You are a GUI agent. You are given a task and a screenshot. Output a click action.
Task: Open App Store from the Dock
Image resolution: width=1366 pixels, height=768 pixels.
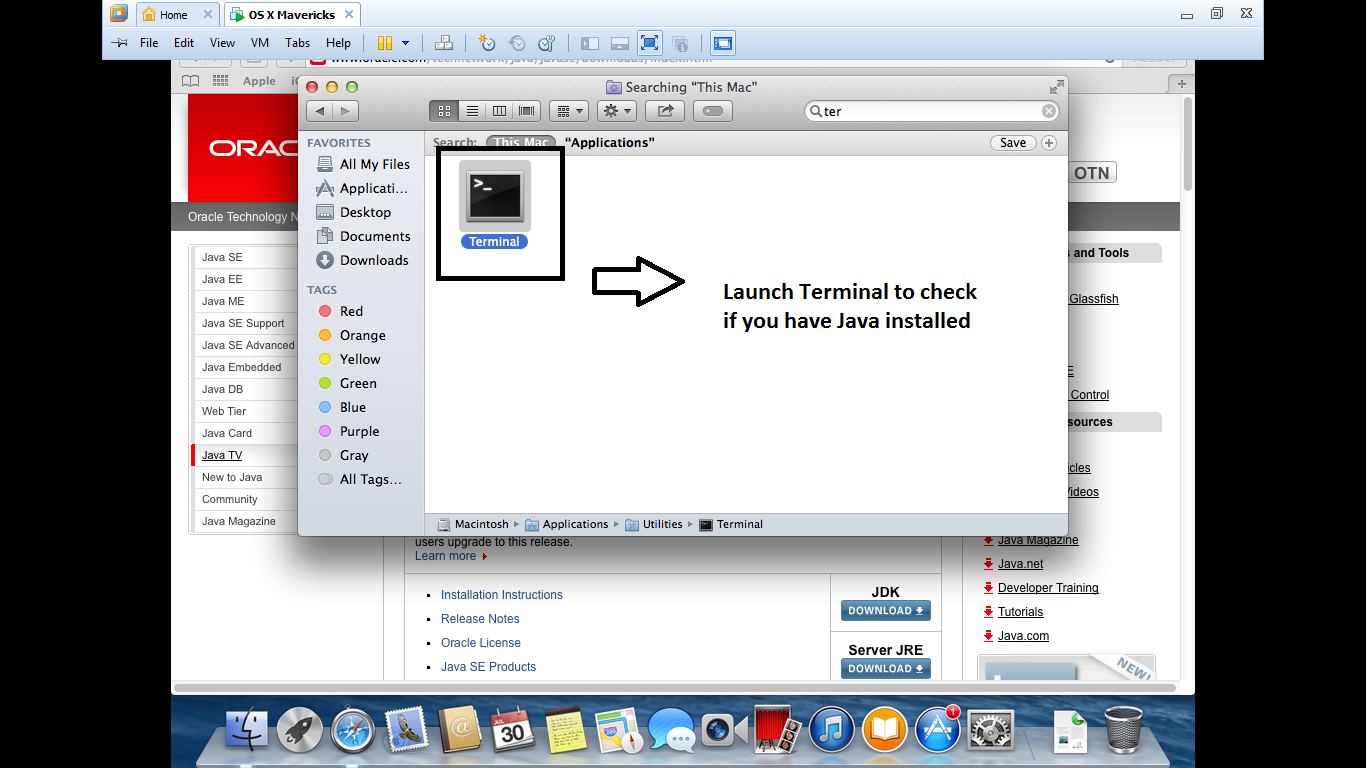(937, 729)
